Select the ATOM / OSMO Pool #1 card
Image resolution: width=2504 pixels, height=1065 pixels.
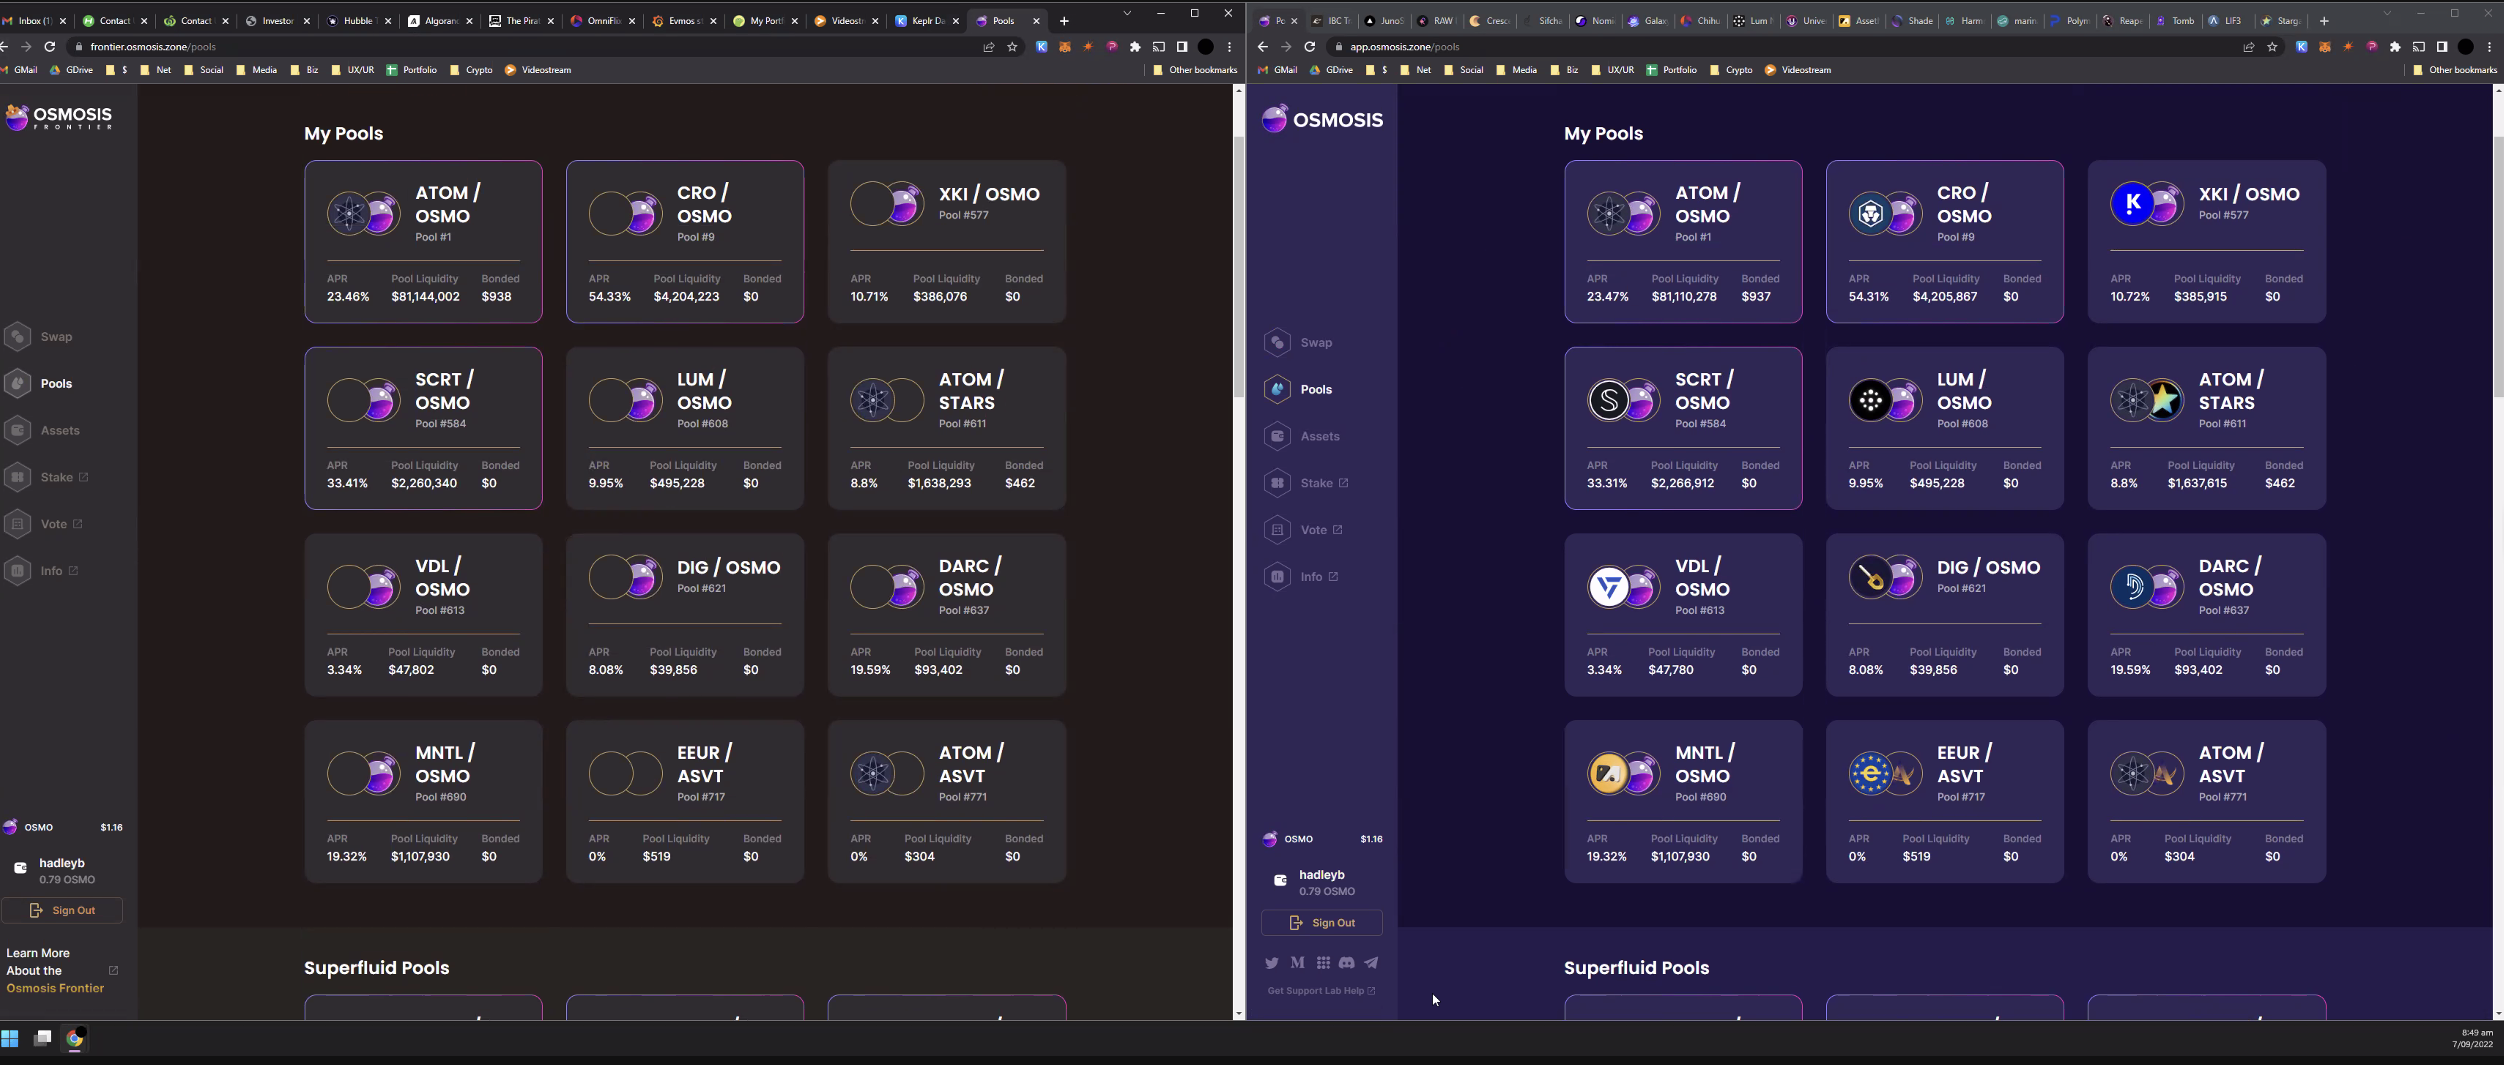click(x=423, y=242)
